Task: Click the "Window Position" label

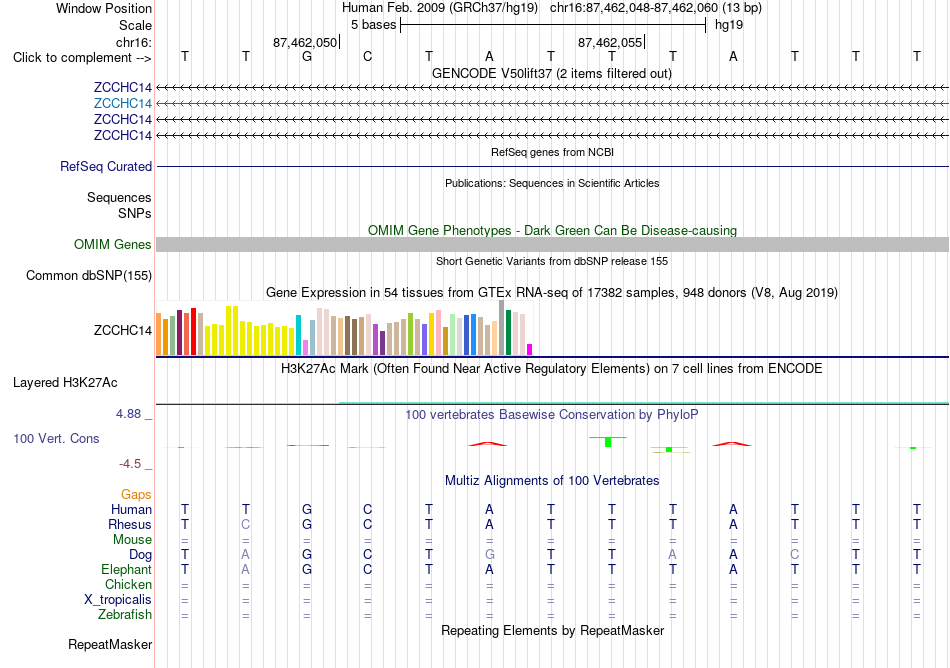Action: coord(104,8)
